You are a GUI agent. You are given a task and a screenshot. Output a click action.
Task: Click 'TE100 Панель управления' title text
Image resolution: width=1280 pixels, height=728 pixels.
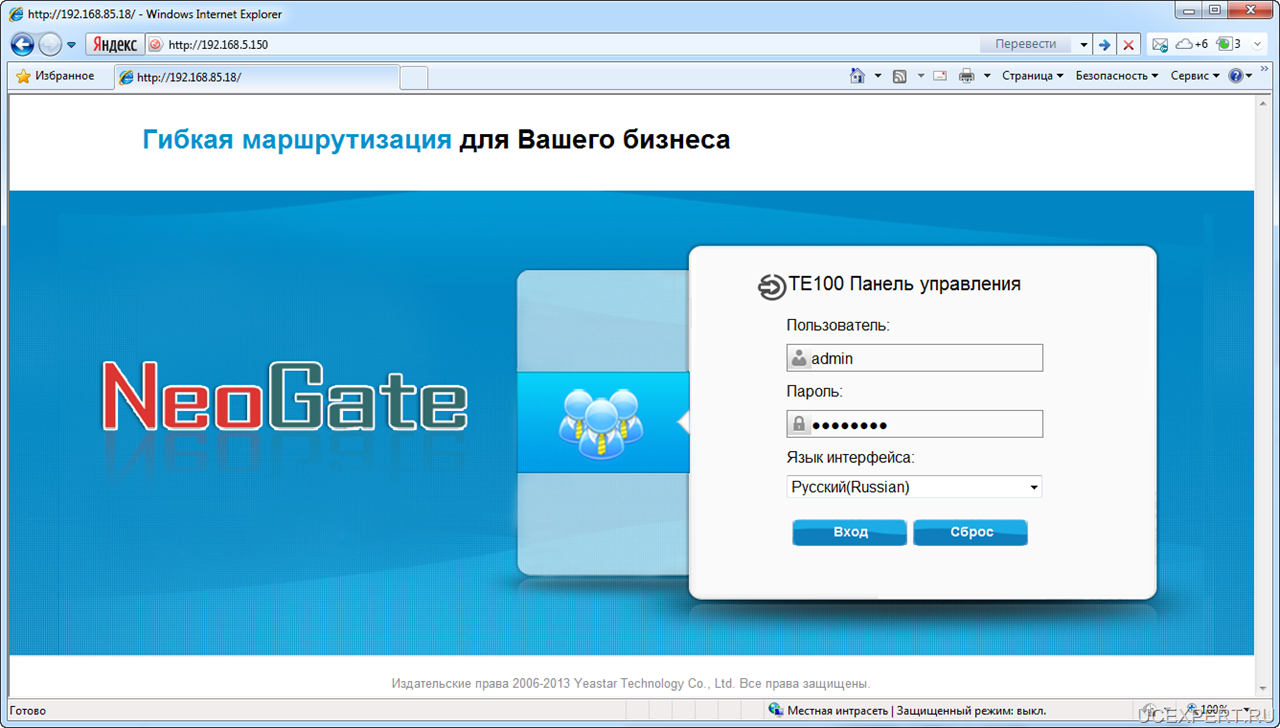tap(905, 284)
